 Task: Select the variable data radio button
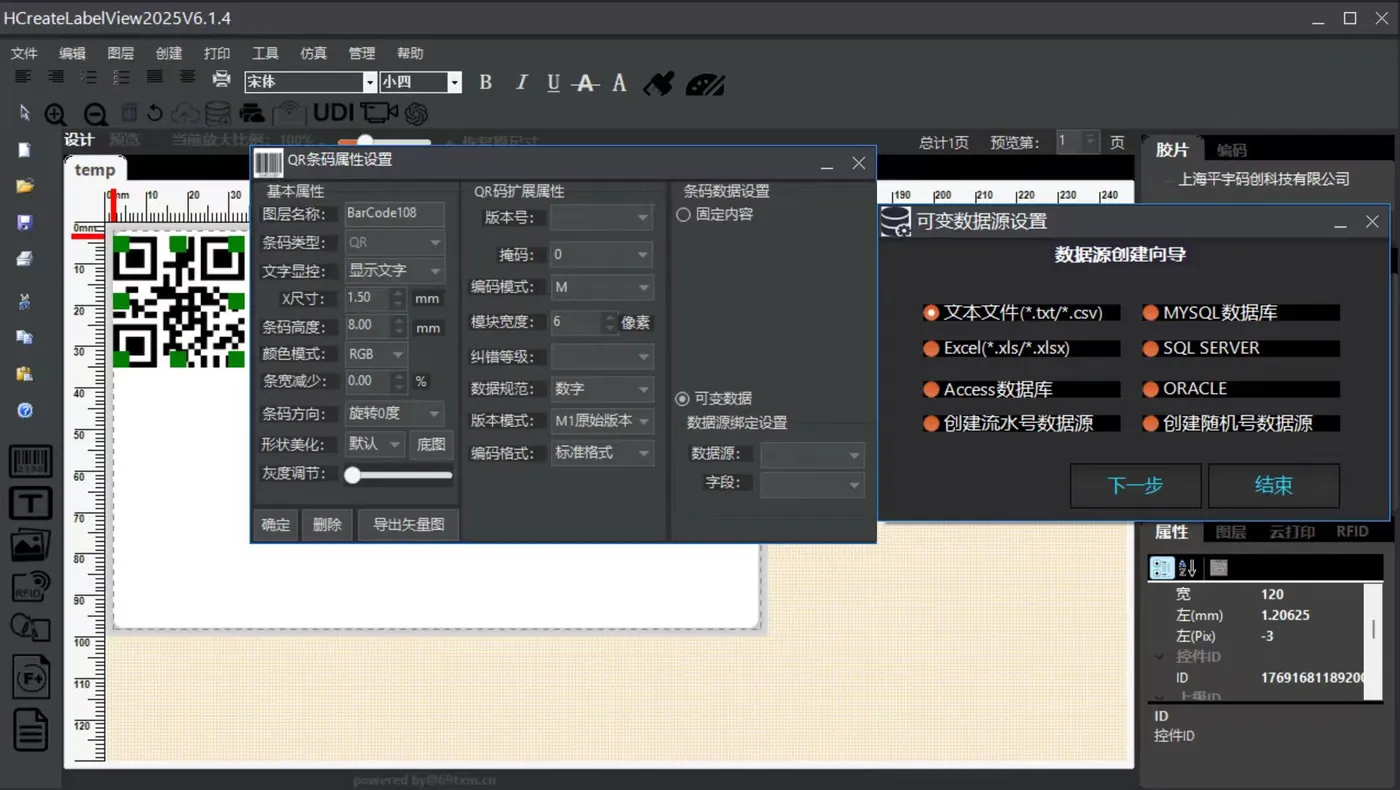[x=683, y=399]
